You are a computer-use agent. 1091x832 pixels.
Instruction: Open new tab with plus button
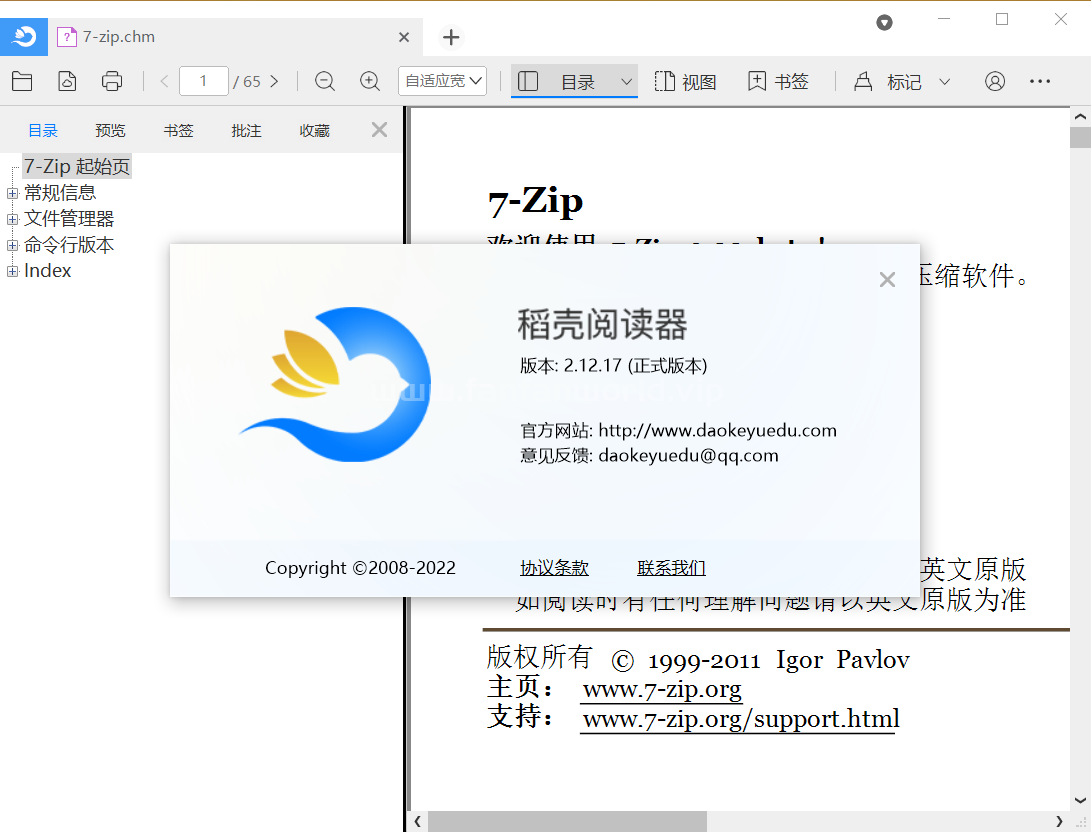pos(451,37)
